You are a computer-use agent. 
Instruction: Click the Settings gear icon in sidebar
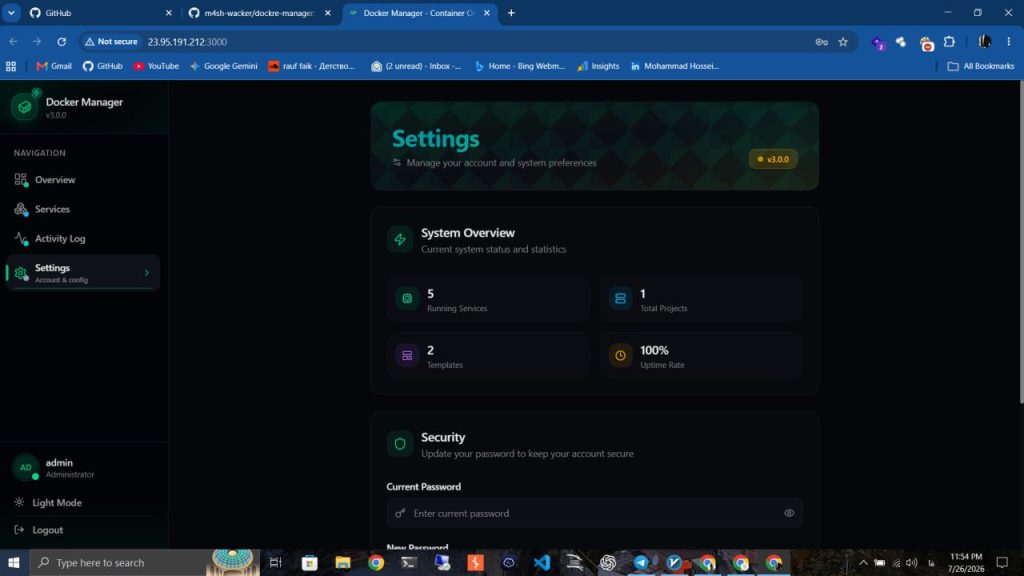coord(21,273)
